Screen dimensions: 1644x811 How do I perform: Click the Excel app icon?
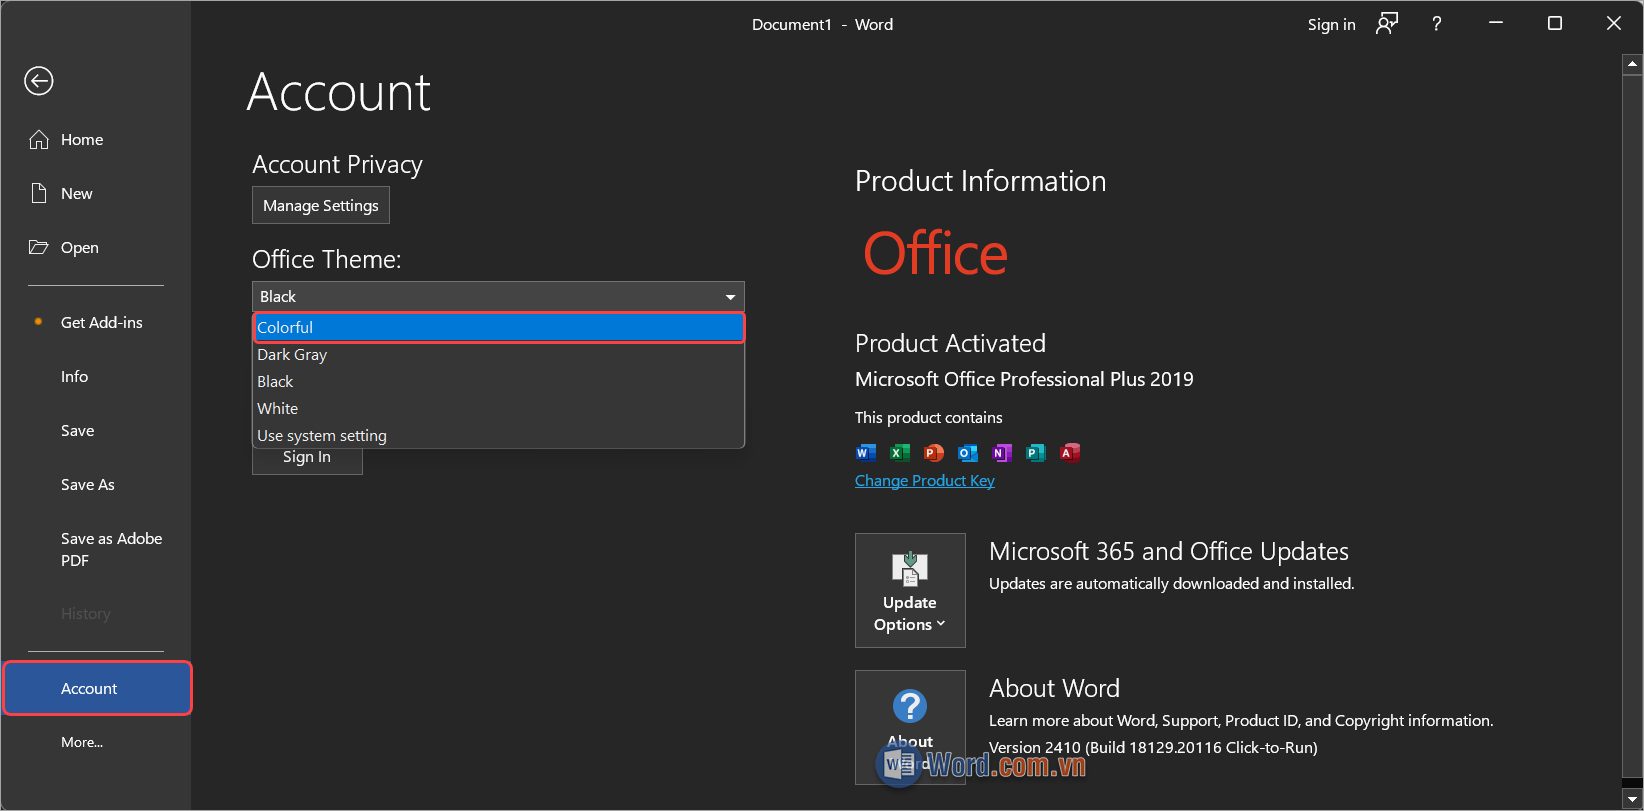tap(900, 452)
